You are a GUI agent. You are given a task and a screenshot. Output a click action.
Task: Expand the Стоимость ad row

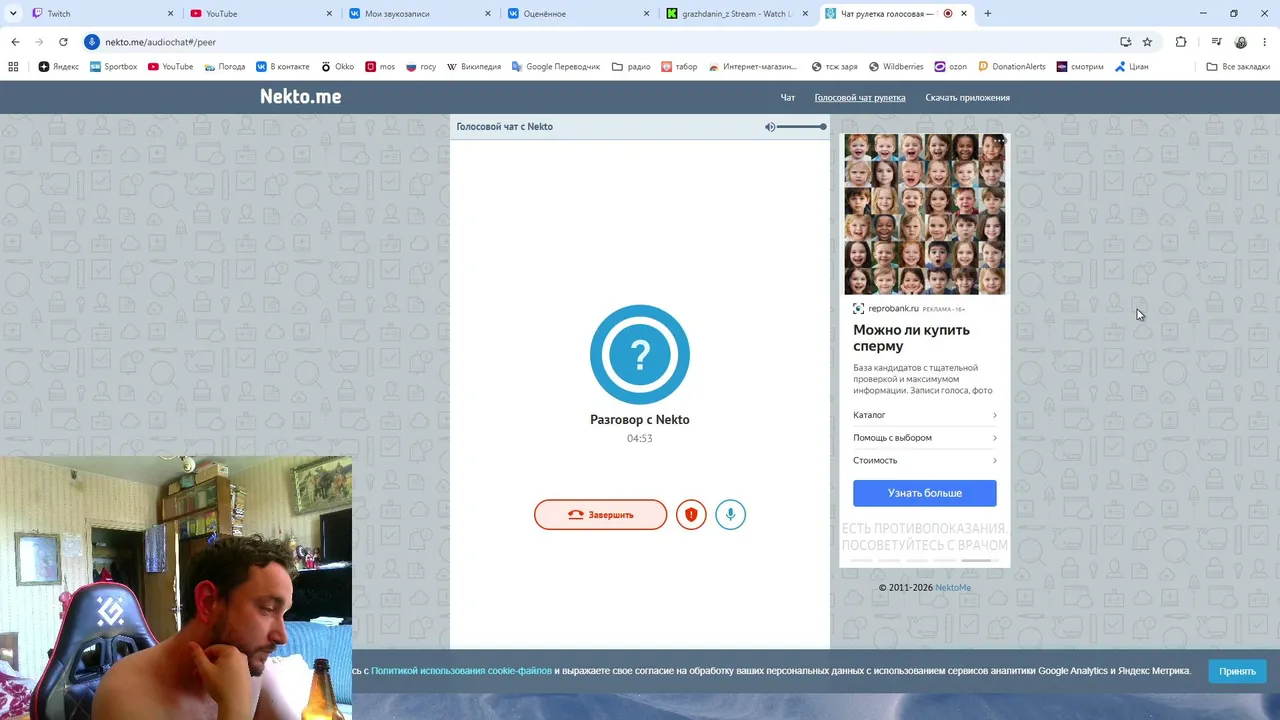coord(925,461)
